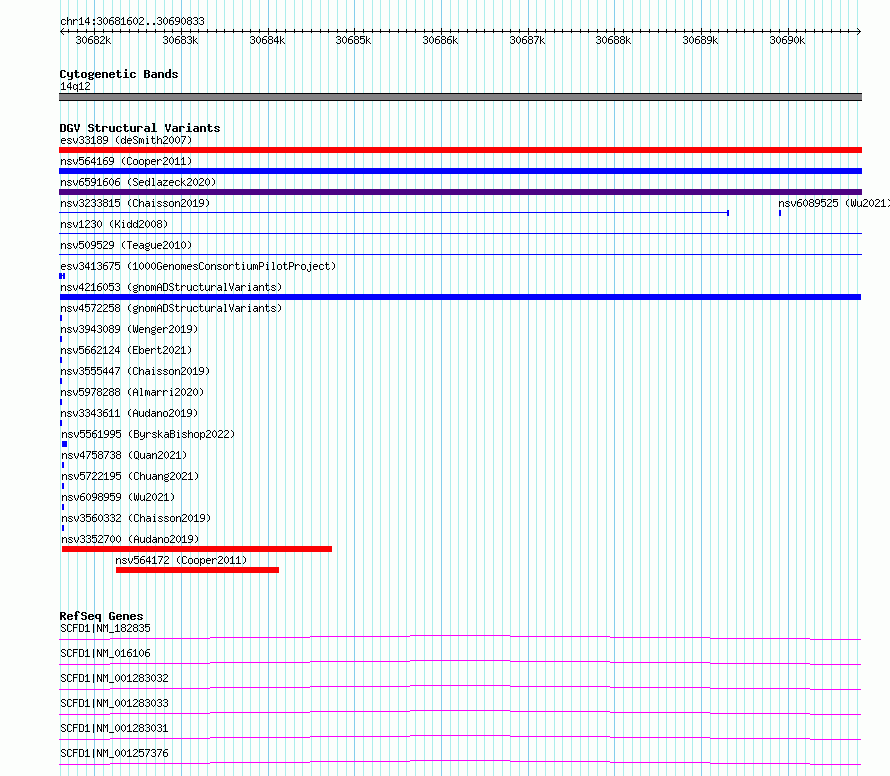Click the nsv4216053 gnomAD blue variant bar

click(x=460, y=297)
